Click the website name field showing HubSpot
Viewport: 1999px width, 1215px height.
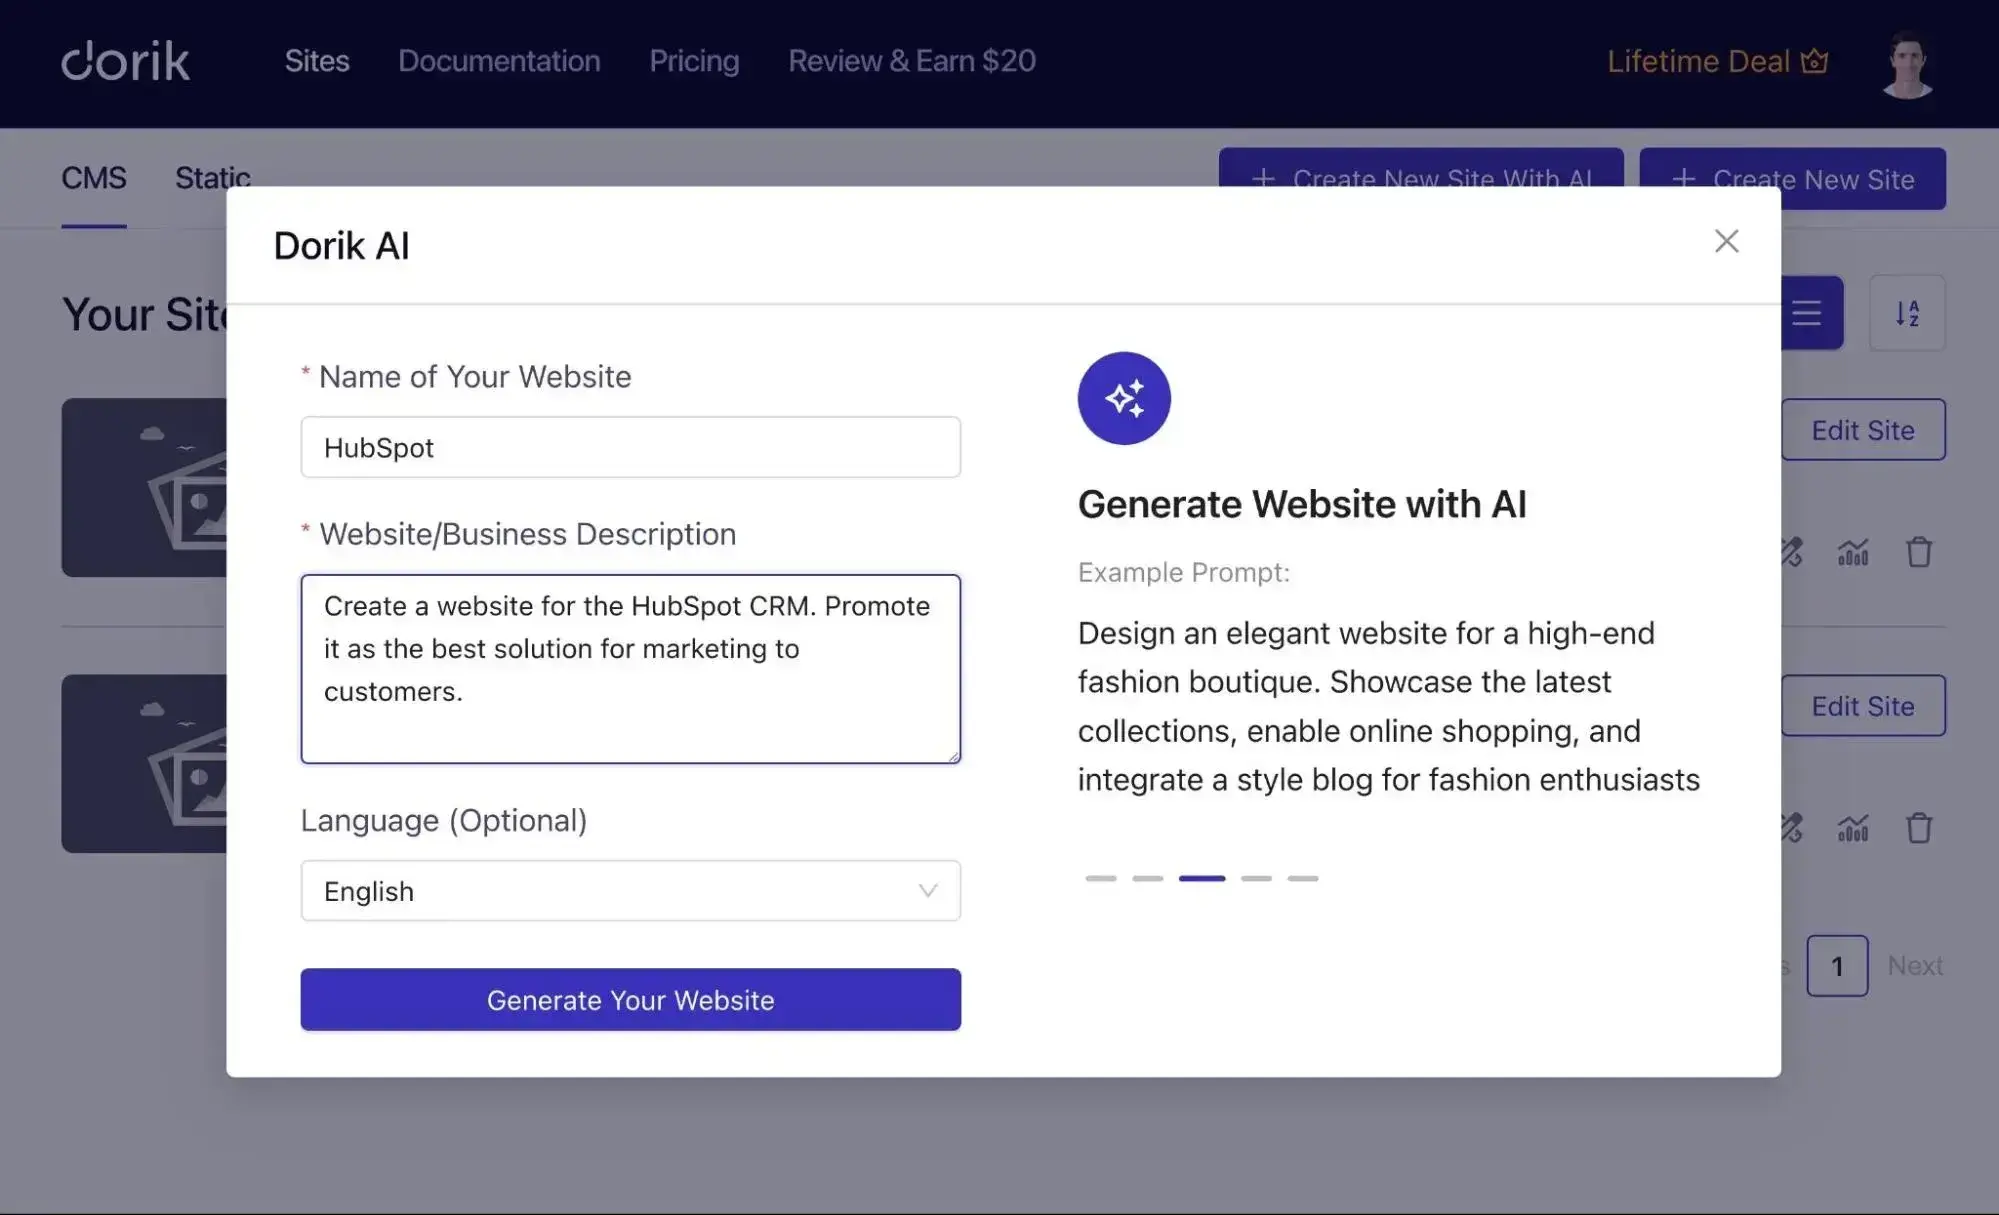pos(630,447)
